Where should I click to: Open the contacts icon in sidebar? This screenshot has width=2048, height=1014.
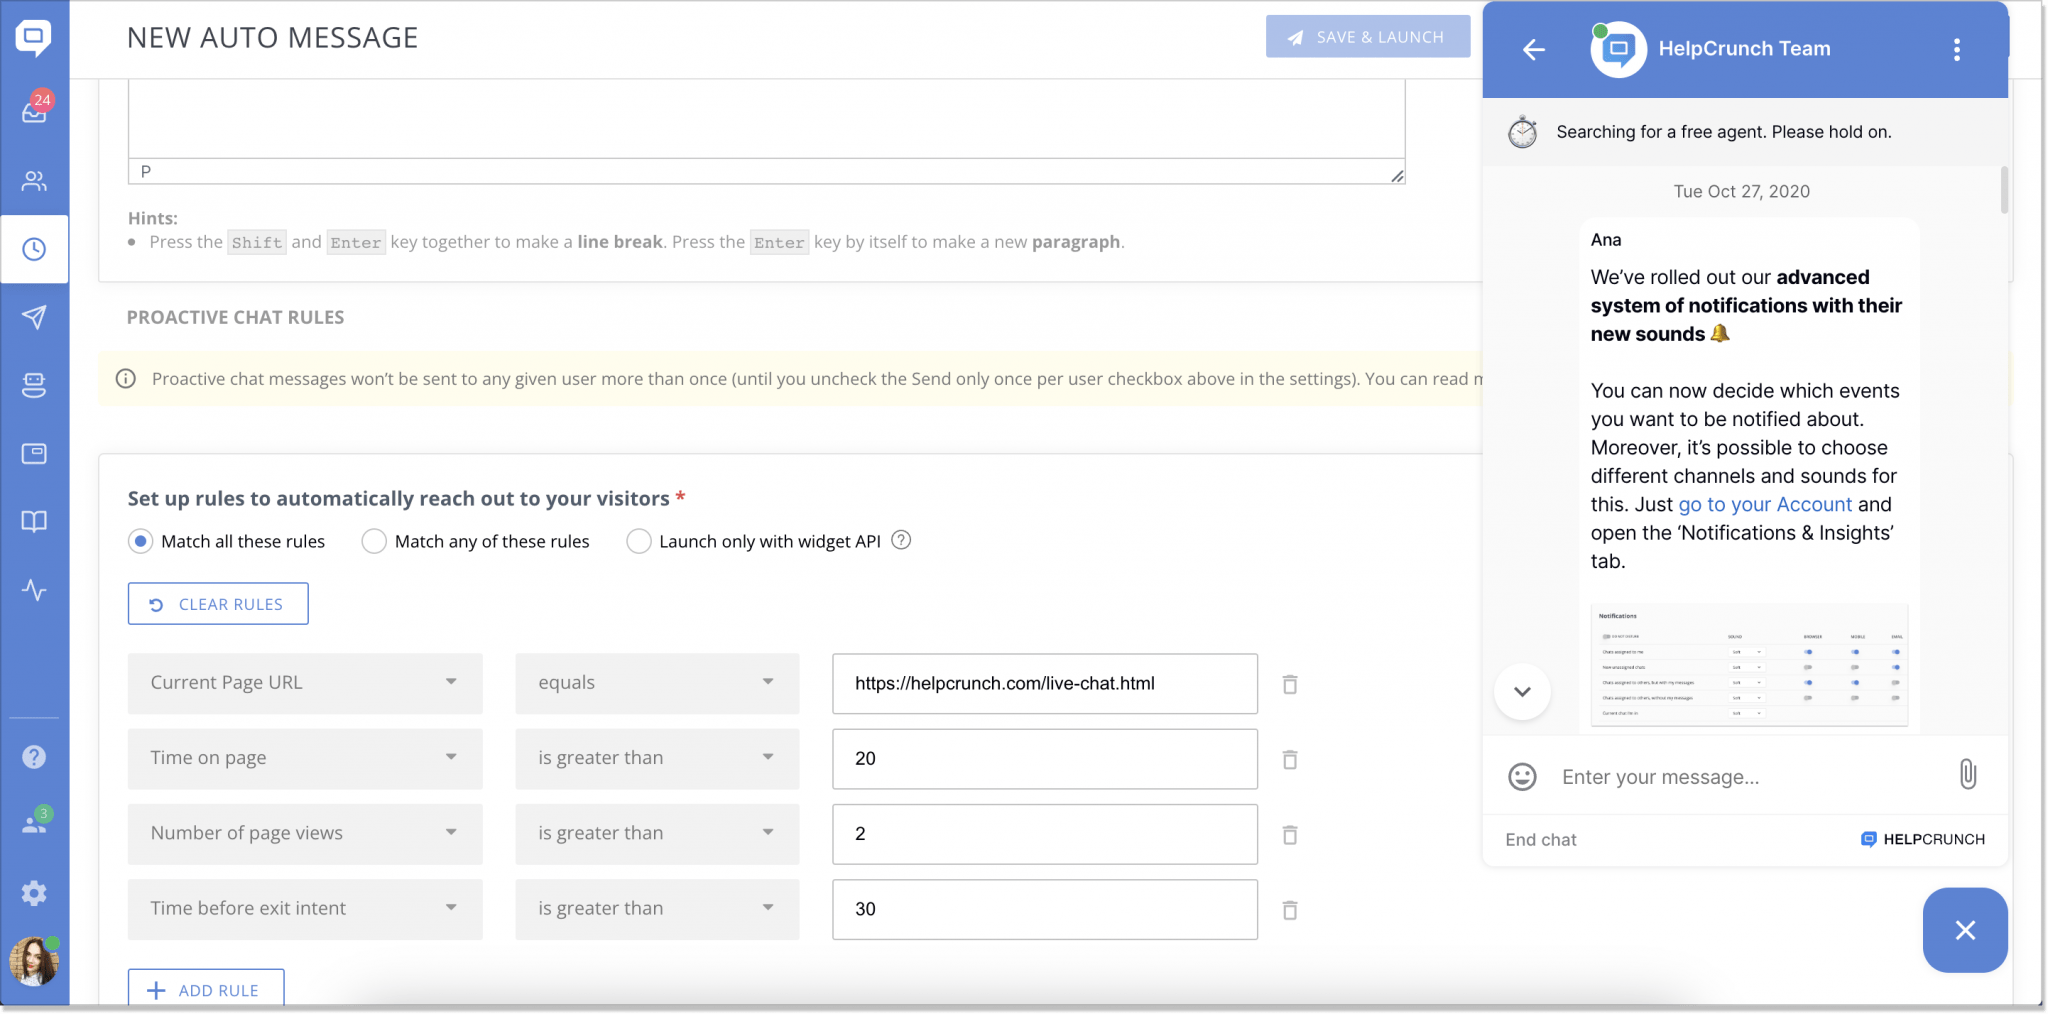point(34,181)
